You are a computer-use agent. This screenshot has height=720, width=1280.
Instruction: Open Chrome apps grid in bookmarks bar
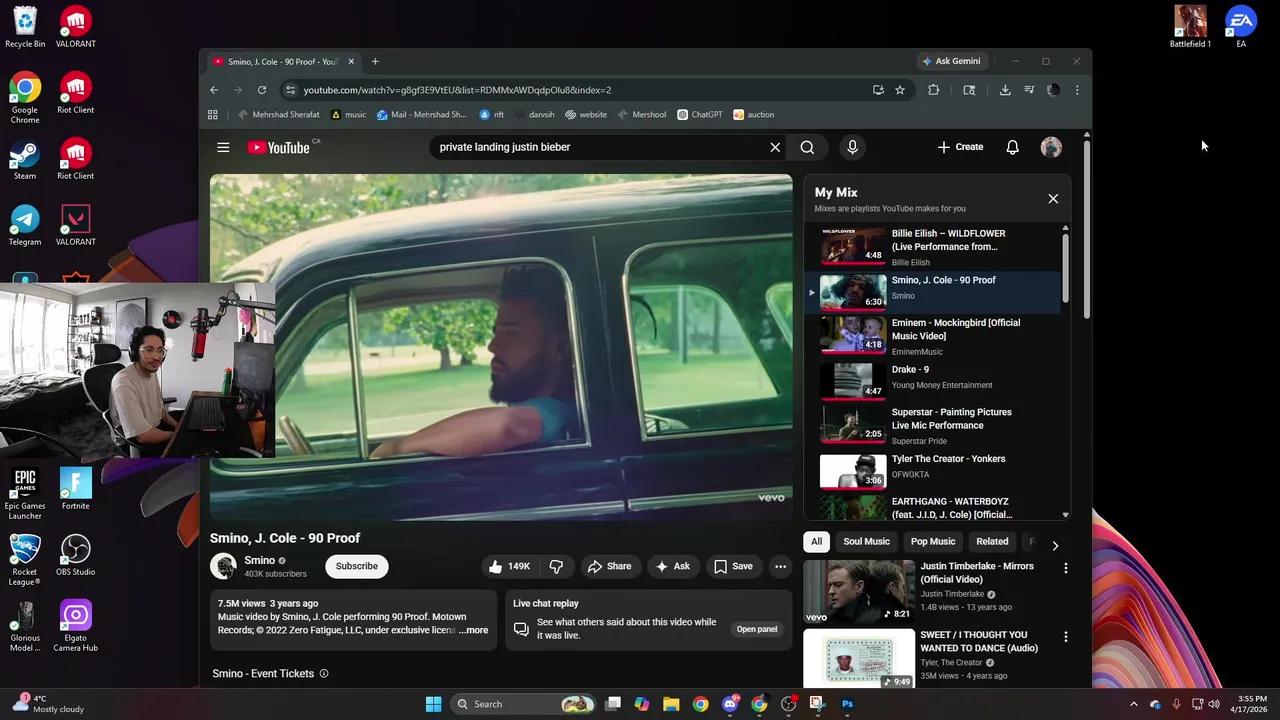click(x=213, y=115)
